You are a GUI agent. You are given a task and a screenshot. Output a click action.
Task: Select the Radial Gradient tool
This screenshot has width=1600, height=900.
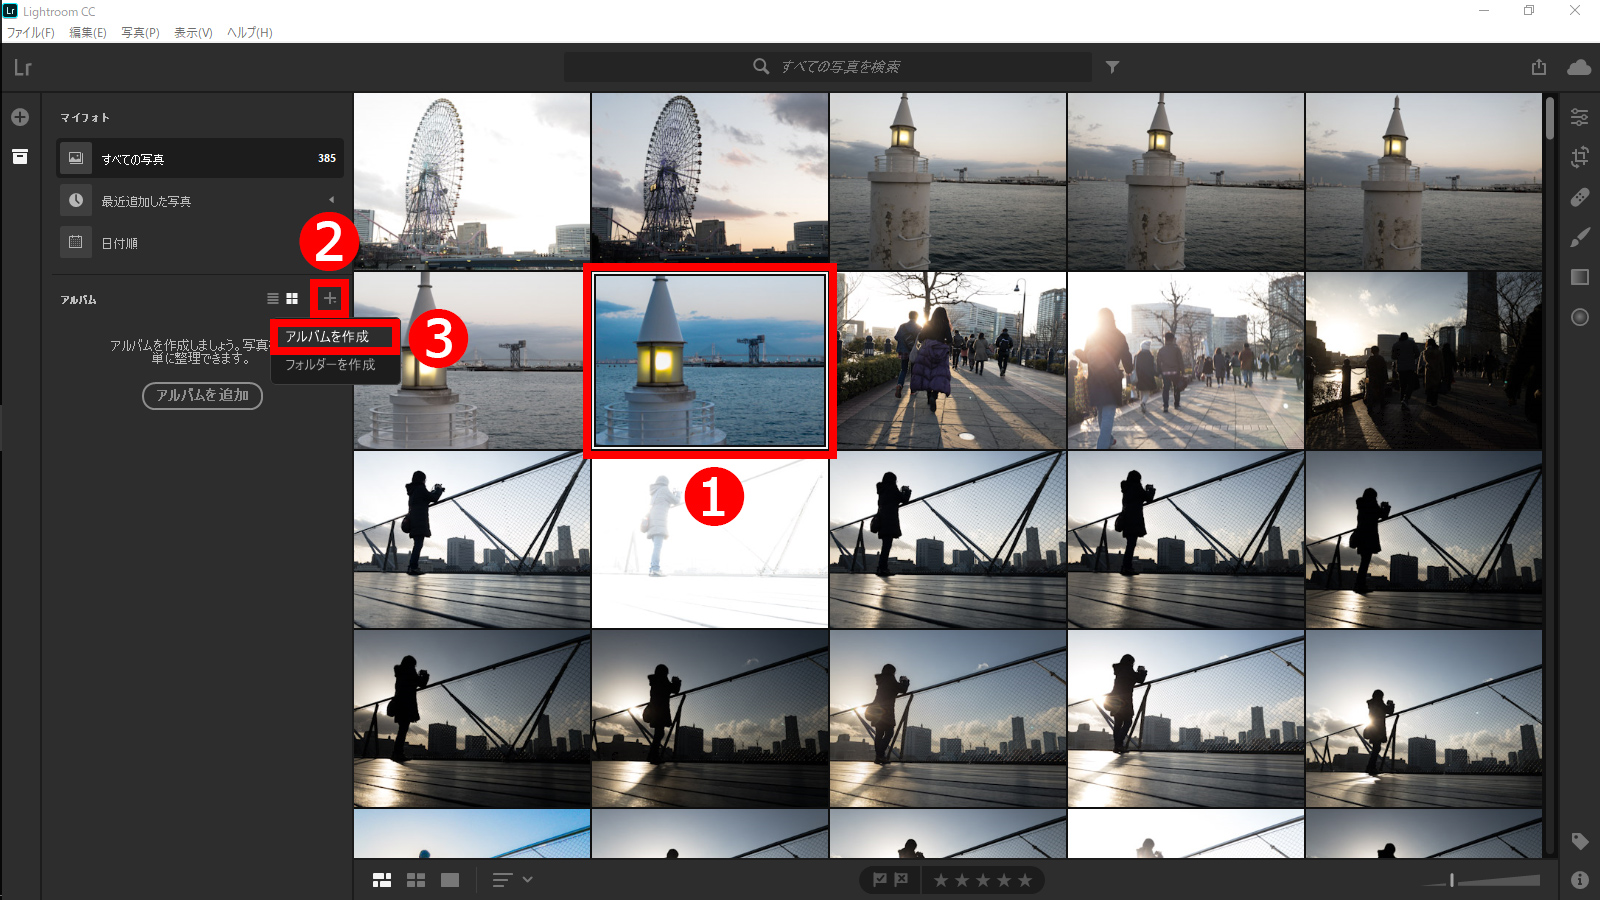[x=1580, y=317]
